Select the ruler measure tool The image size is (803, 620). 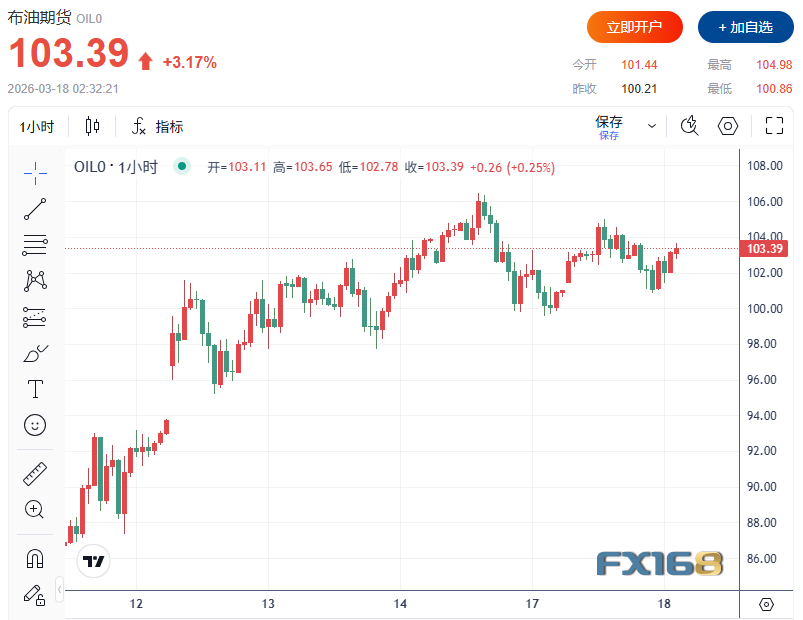(x=35, y=473)
